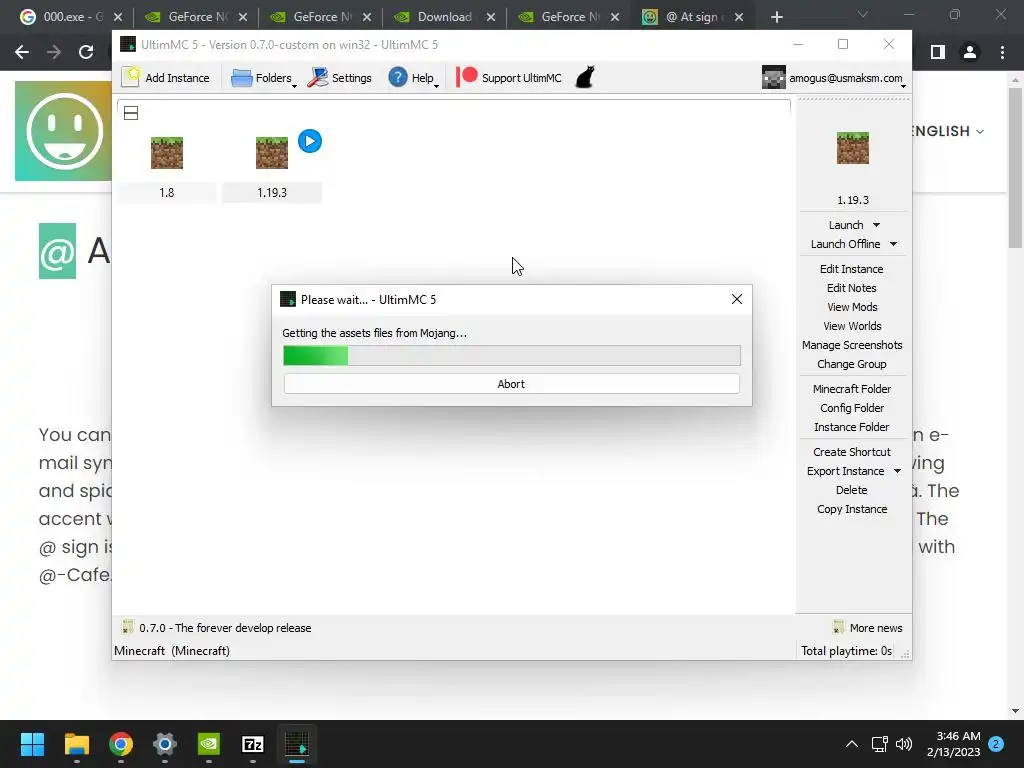Open Chrome from the taskbar

coord(121,744)
